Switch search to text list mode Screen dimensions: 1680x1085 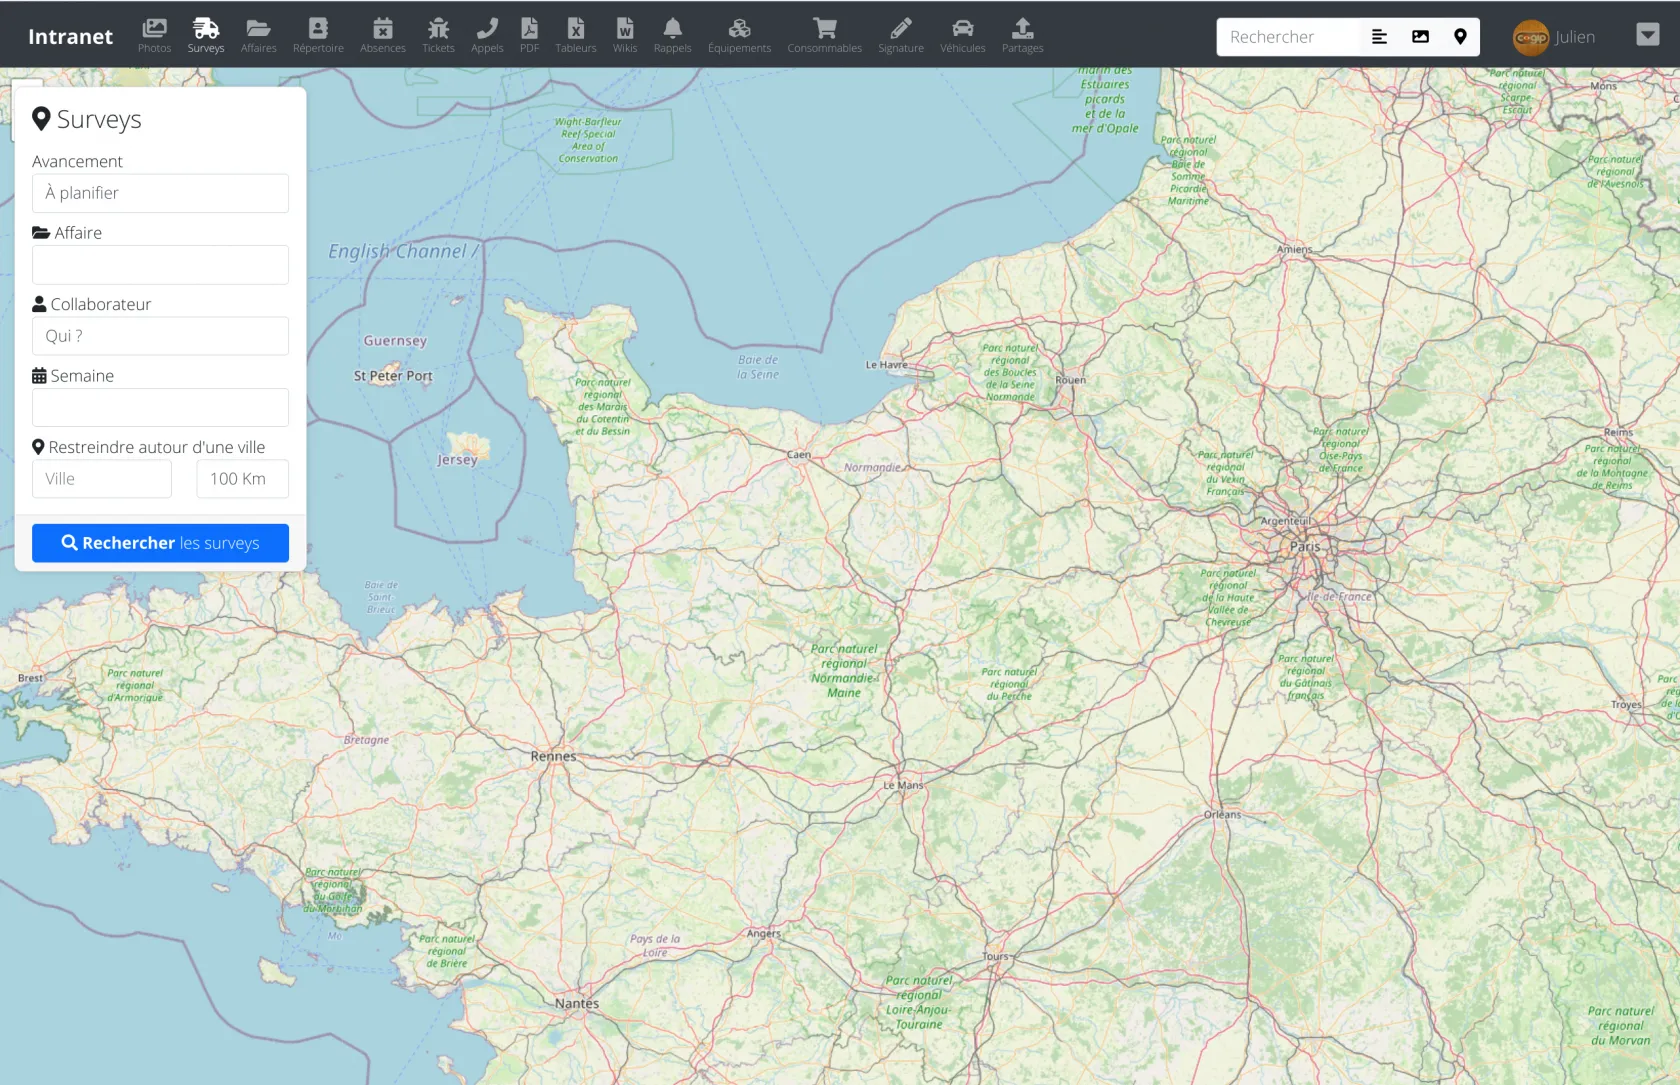click(1379, 37)
